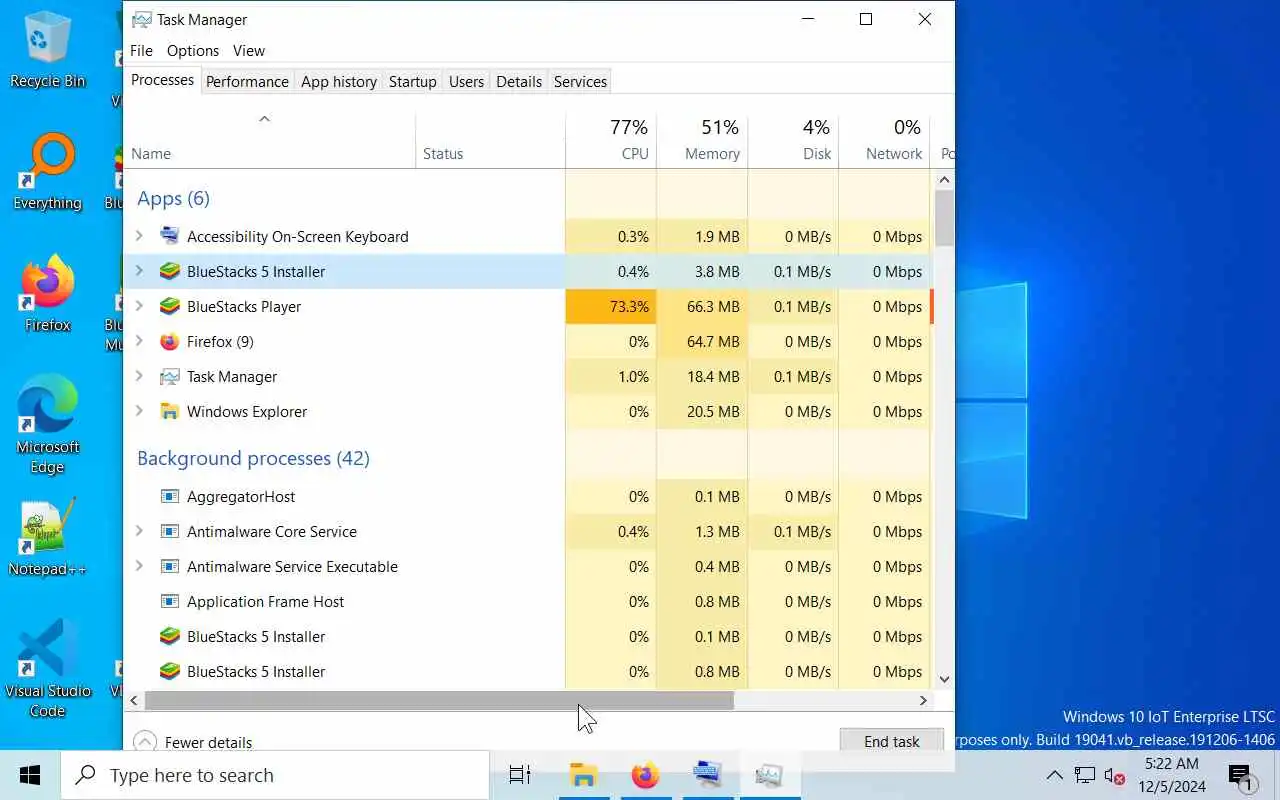Expand the Windows Explorer row

[139, 411]
